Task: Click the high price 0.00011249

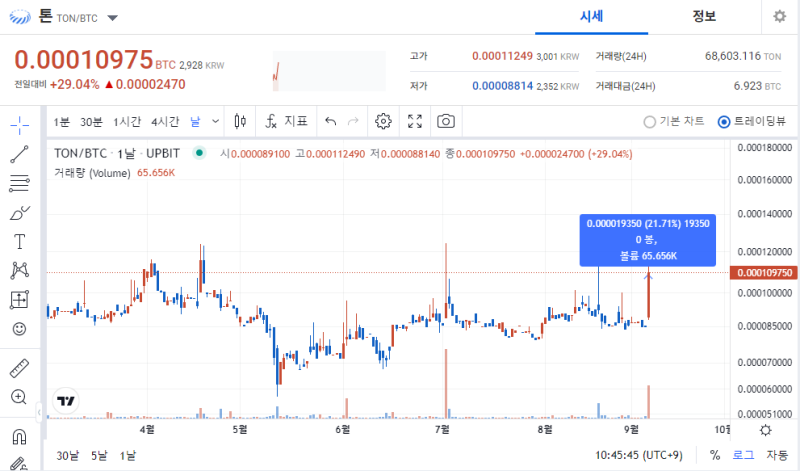Action: click(x=503, y=56)
